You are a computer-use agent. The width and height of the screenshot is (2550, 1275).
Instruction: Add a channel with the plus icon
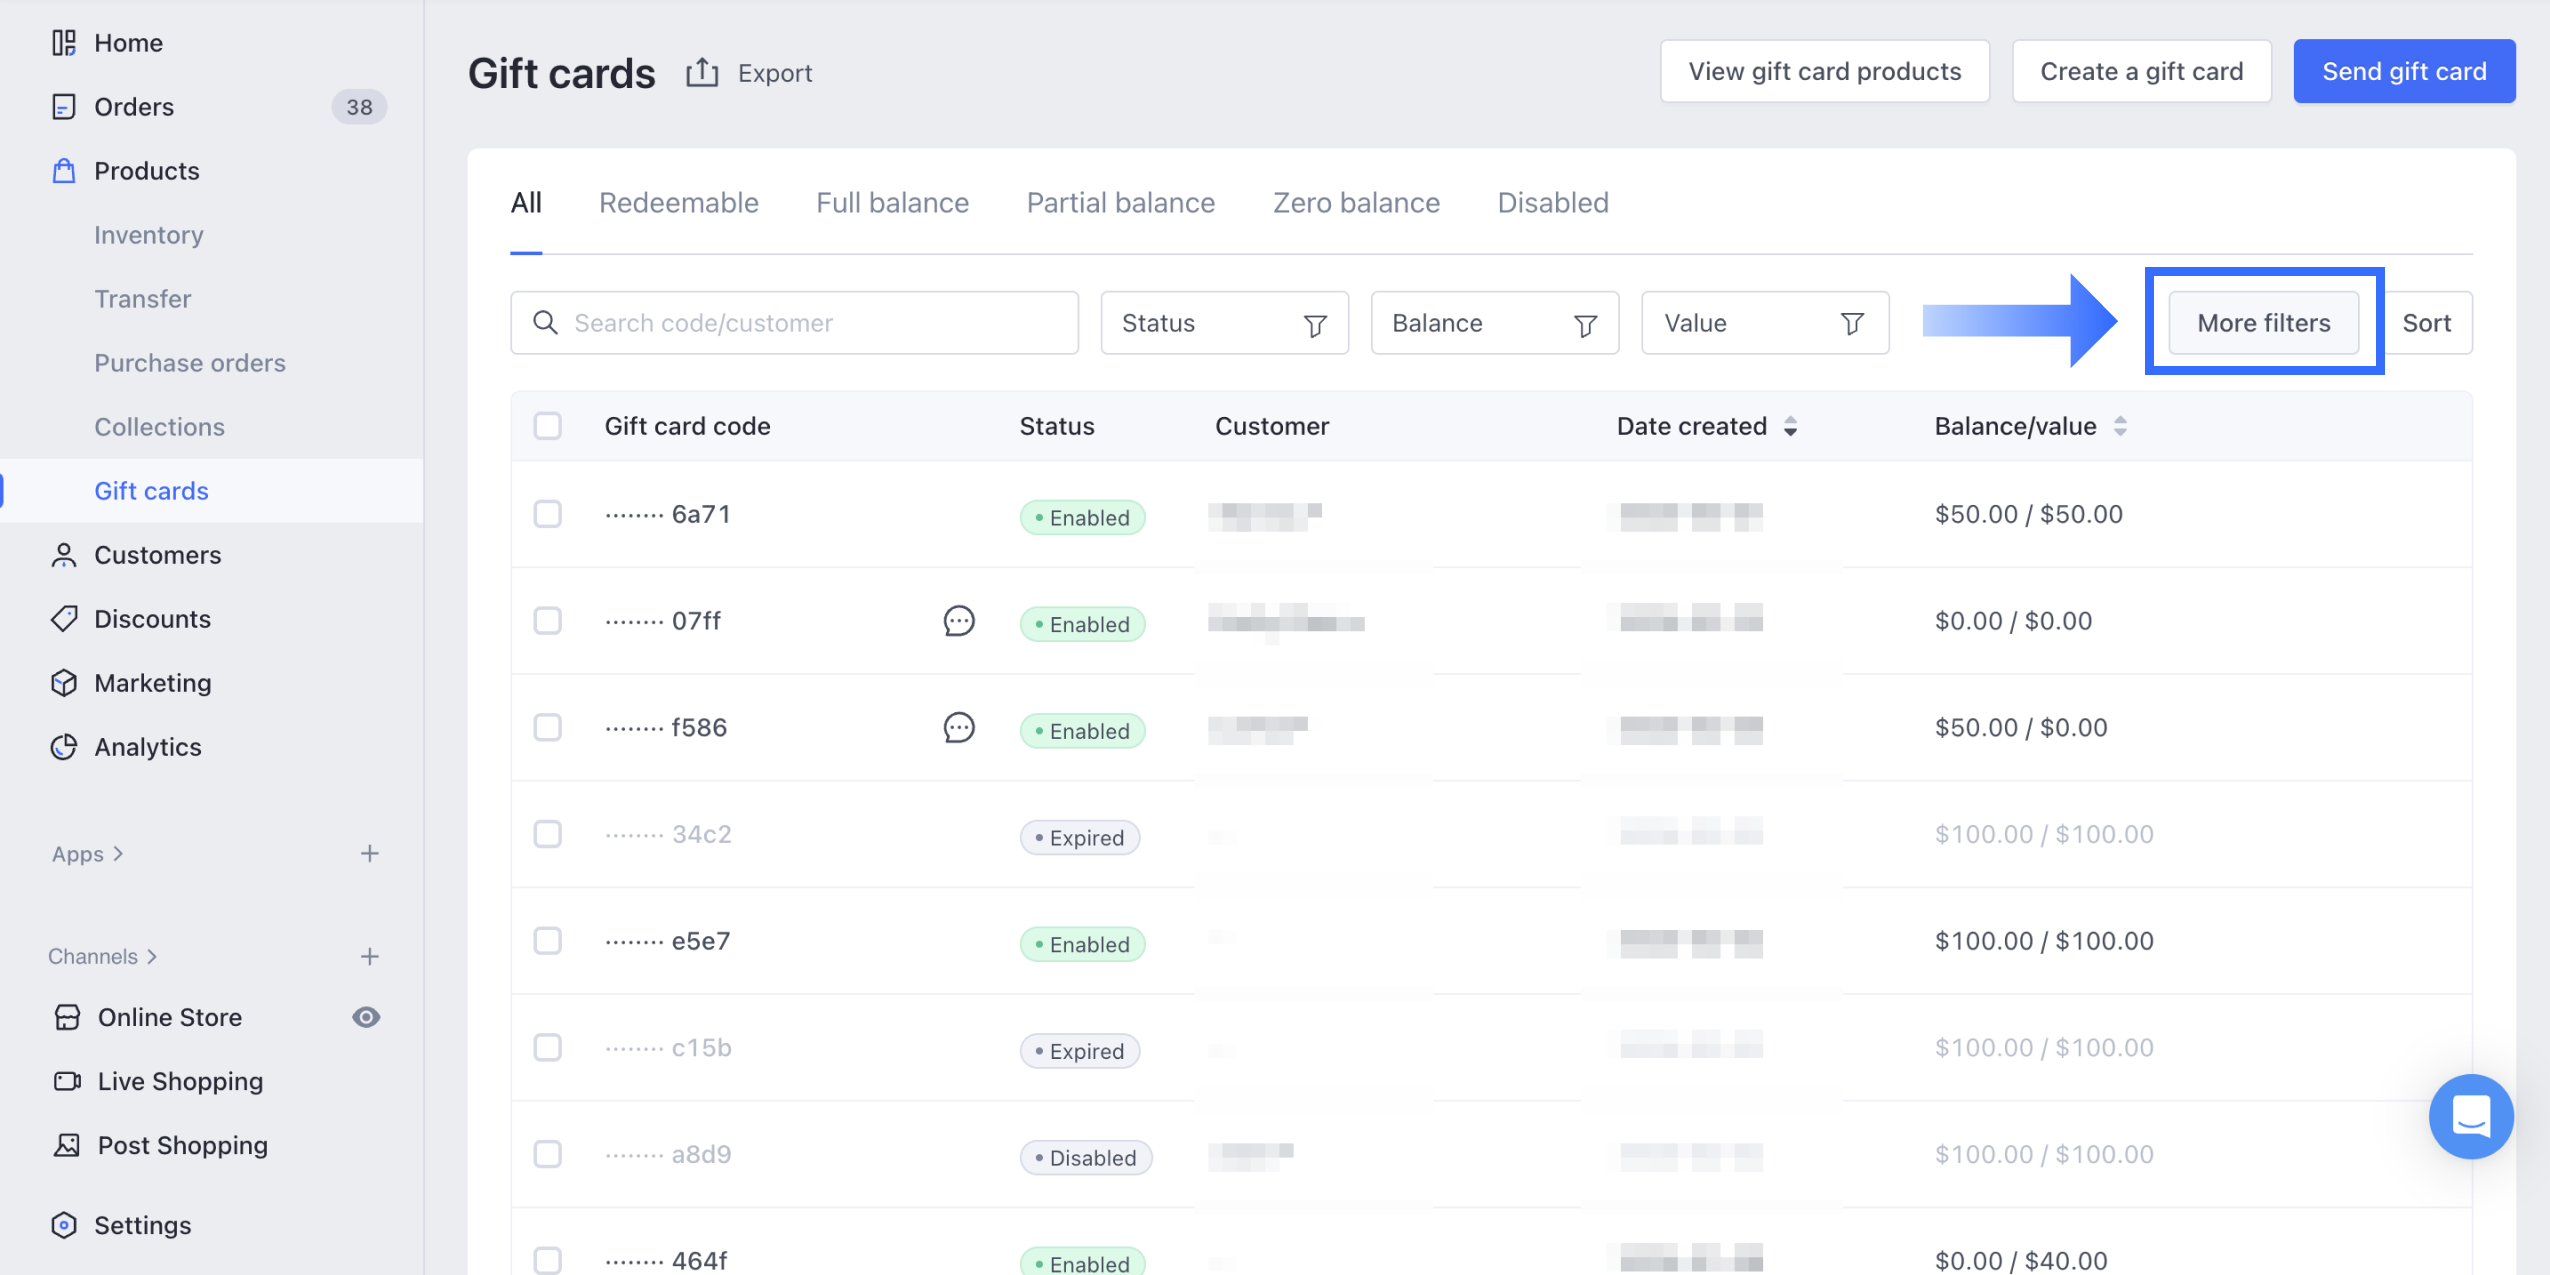369,957
